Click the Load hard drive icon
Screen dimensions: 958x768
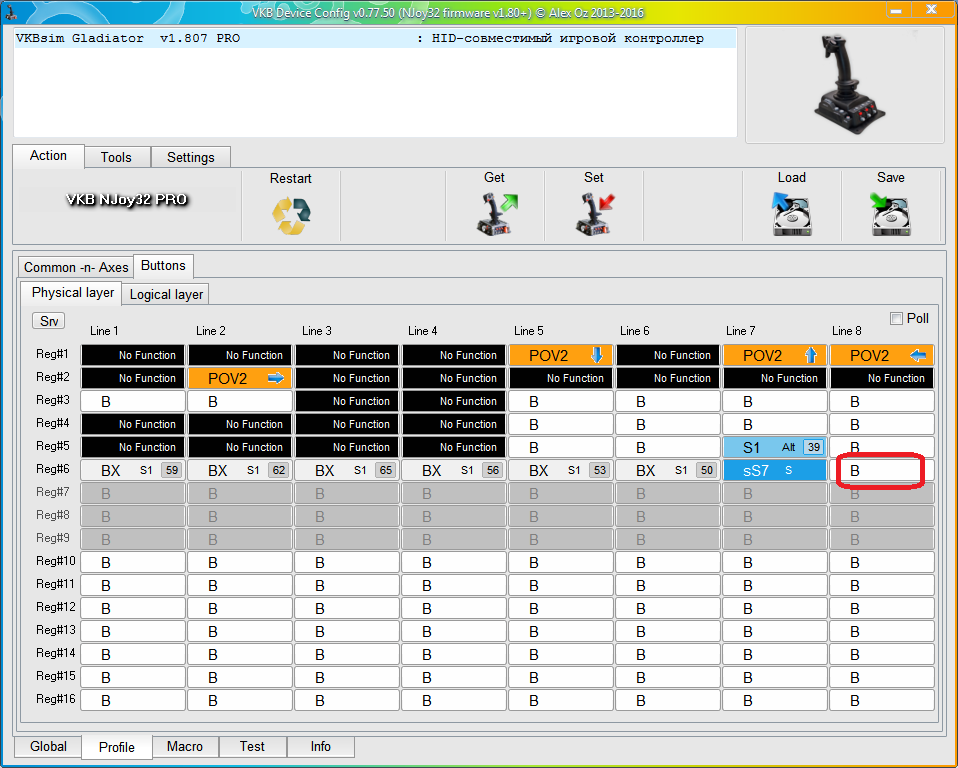click(791, 214)
